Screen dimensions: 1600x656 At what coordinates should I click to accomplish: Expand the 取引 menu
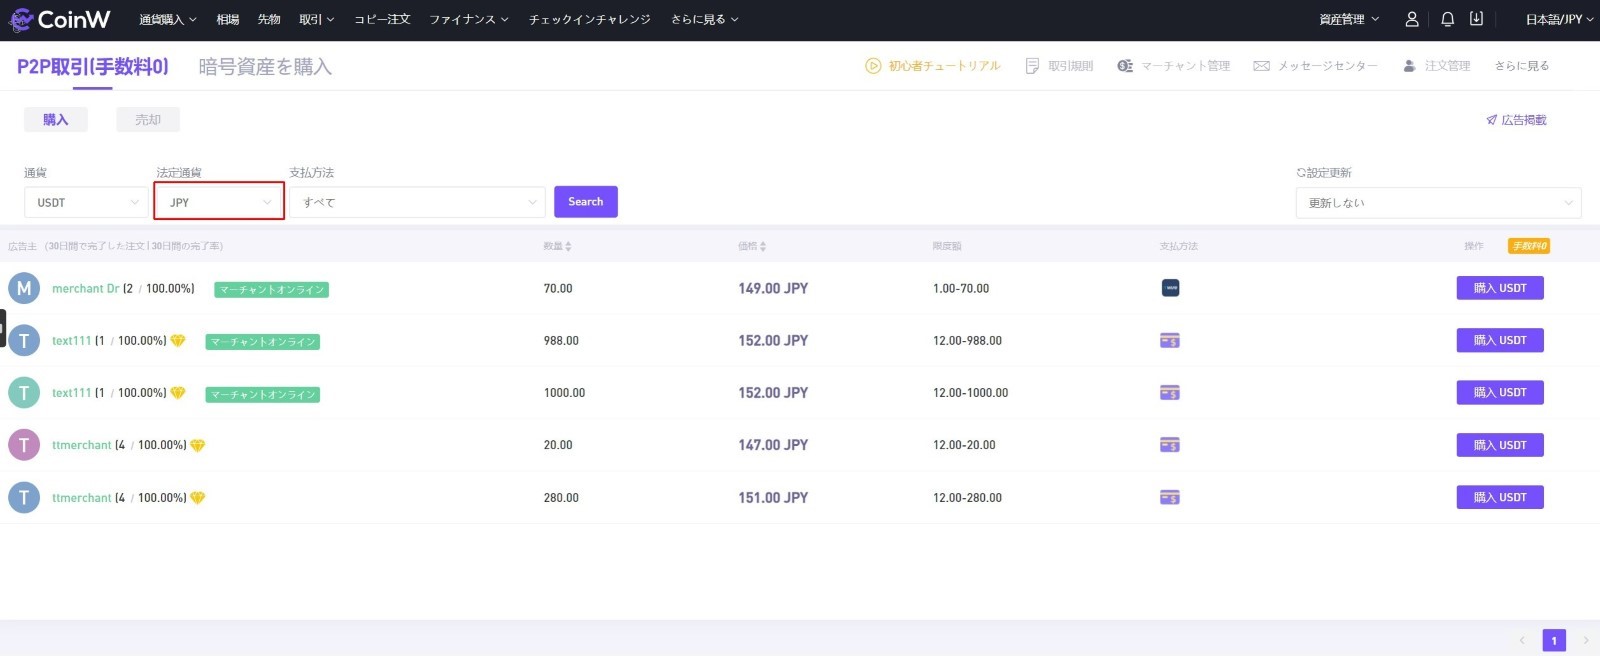coord(317,19)
